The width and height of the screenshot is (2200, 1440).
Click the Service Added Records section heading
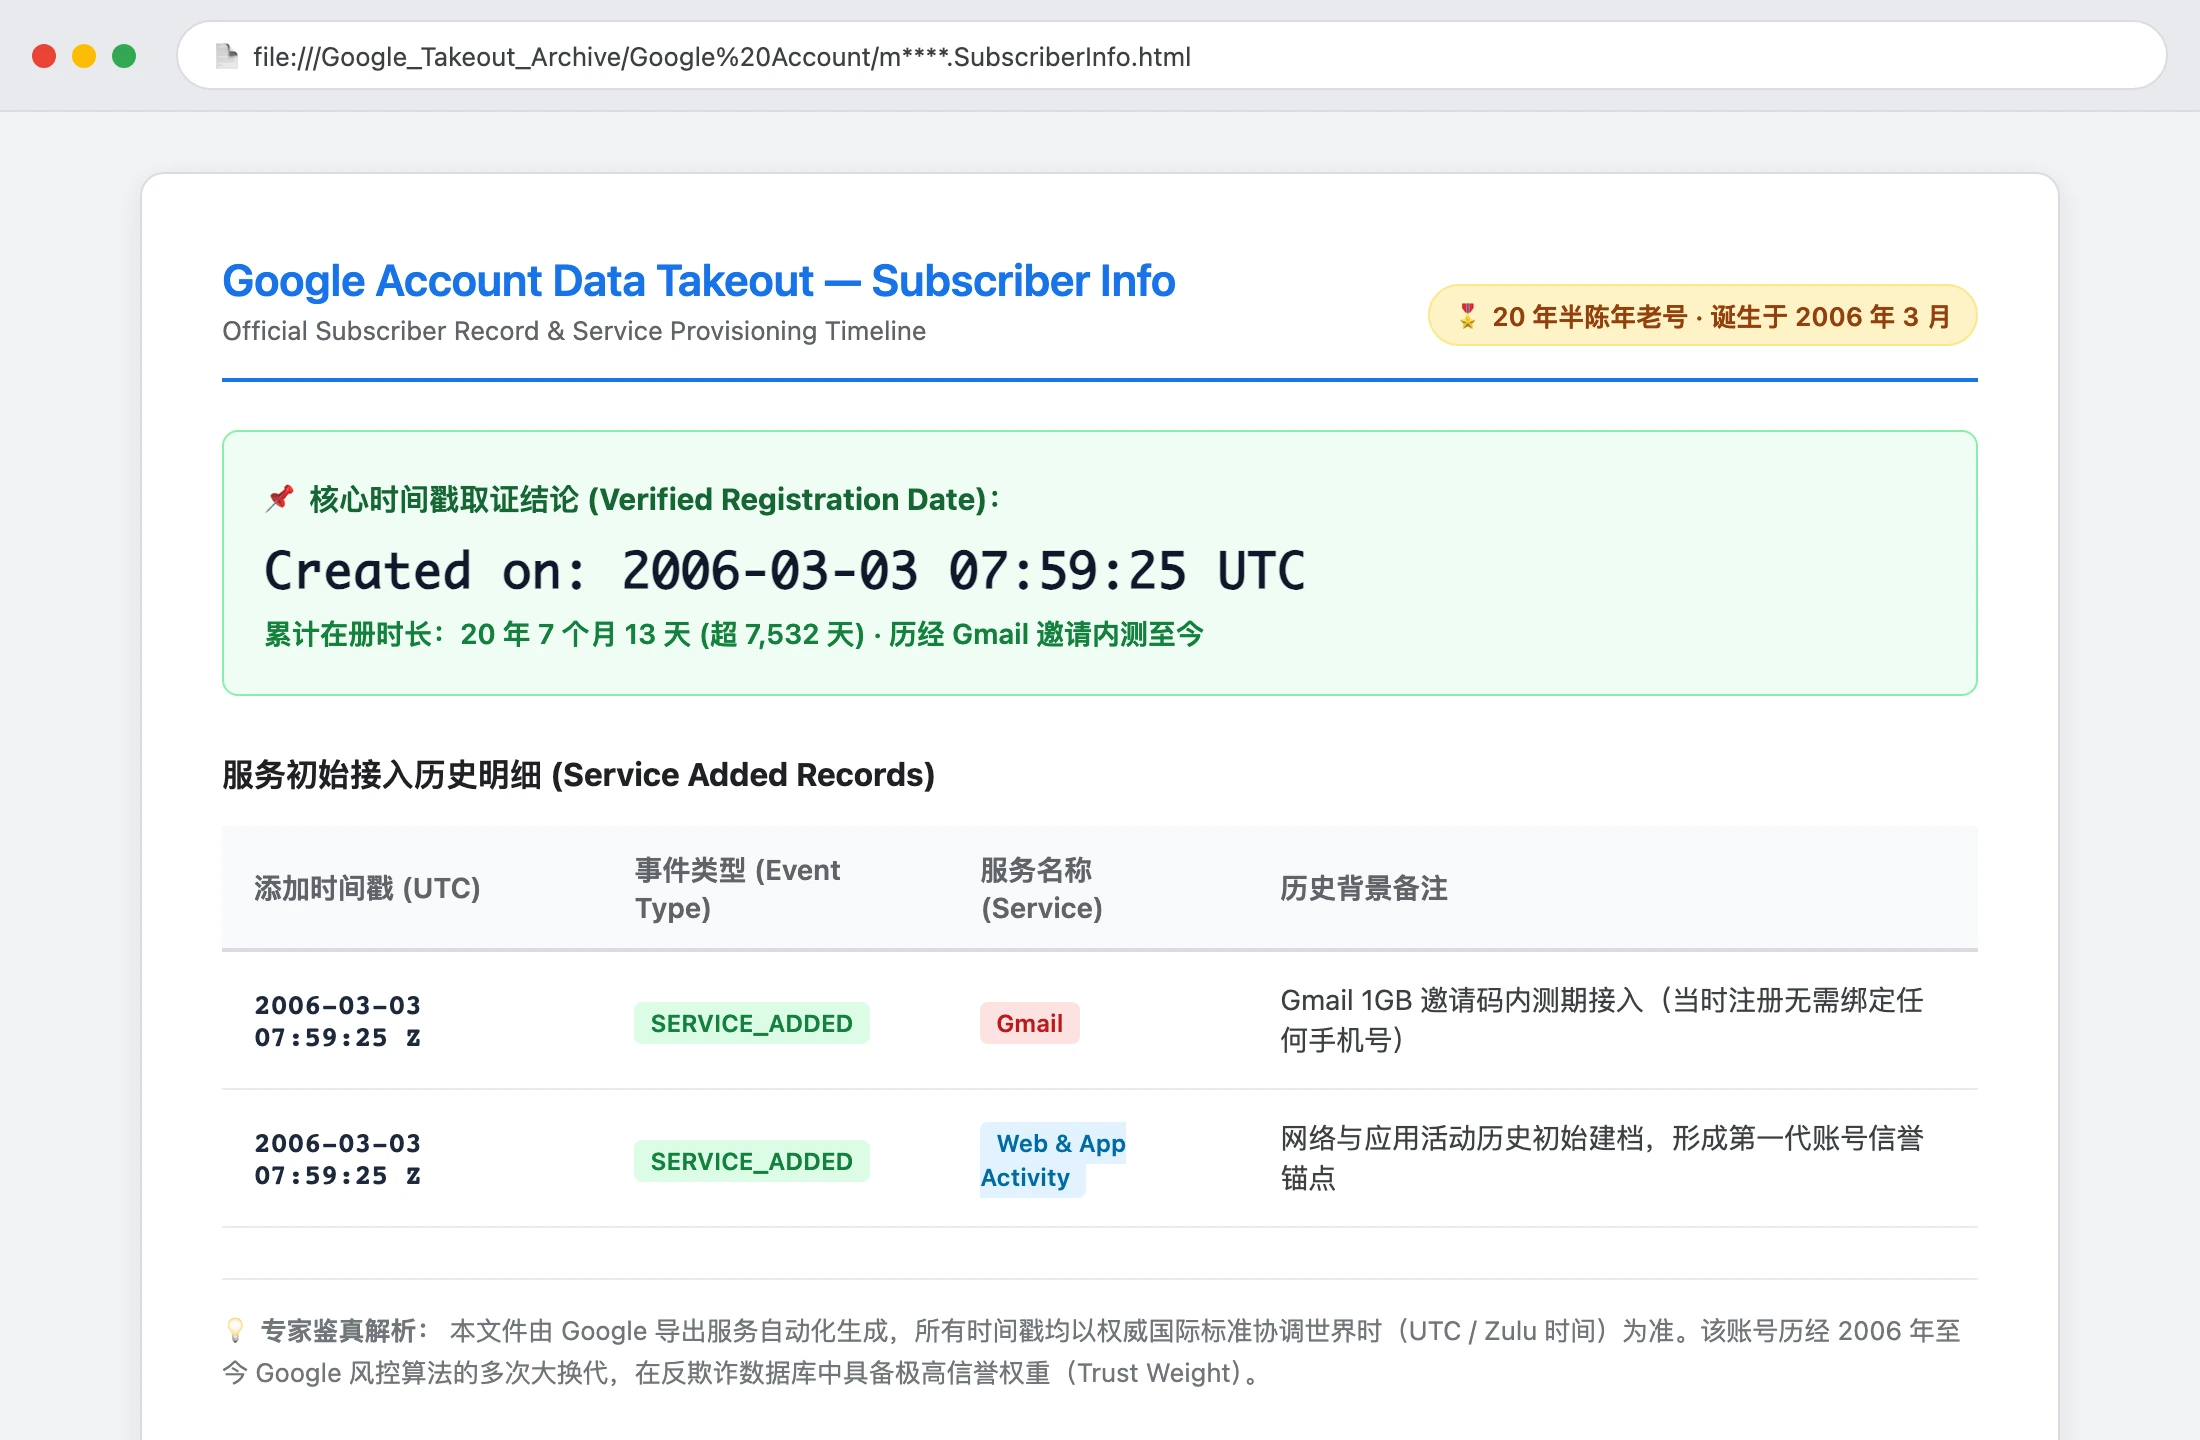click(x=578, y=774)
